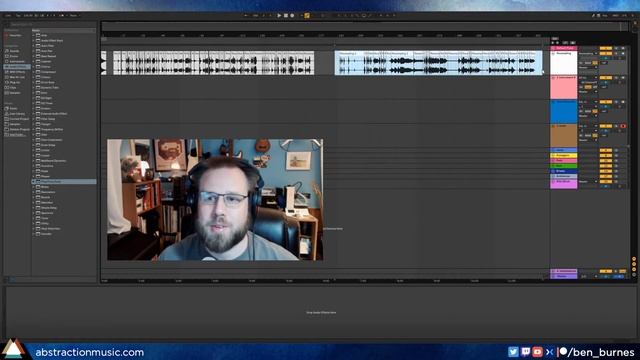Expand the Amp device folder
This screenshot has height=360, width=640.
tap(33, 36)
